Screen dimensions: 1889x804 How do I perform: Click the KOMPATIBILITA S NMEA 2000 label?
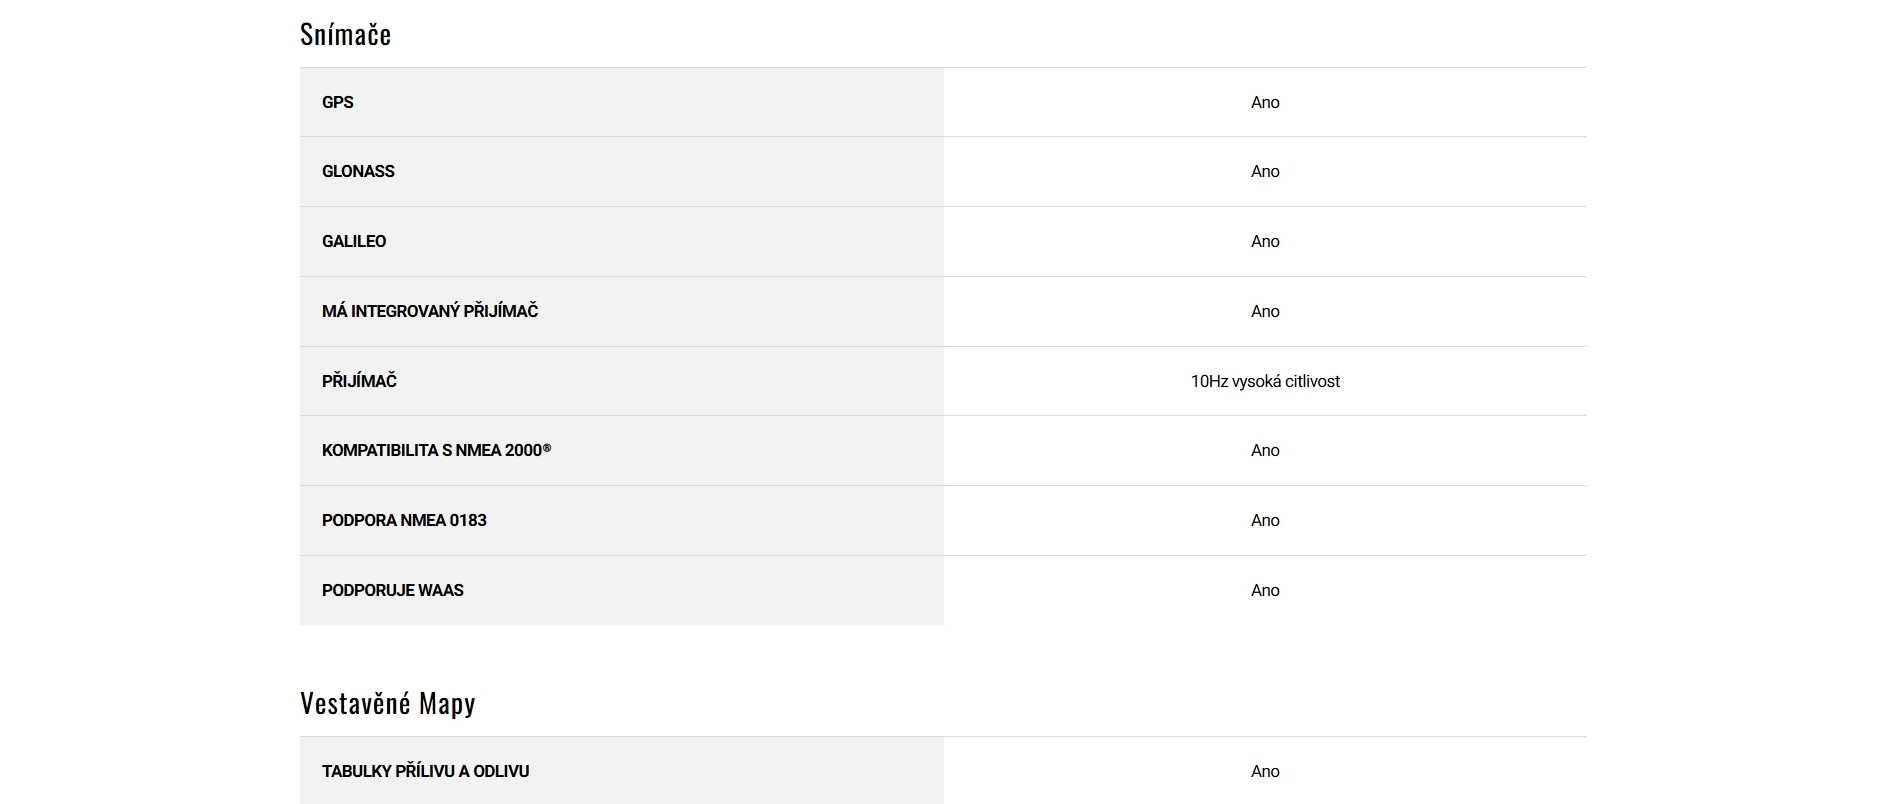436,450
